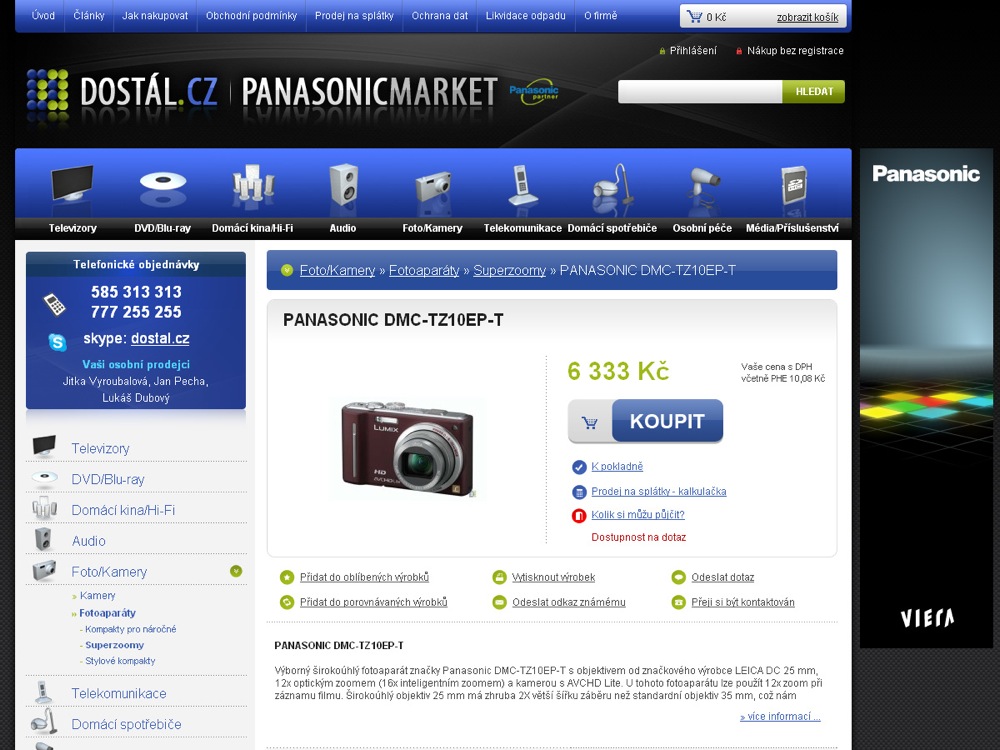Click the Televizory category icon in banner
The width and height of the screenshot is (1000, 750).
tap(73, 186)
